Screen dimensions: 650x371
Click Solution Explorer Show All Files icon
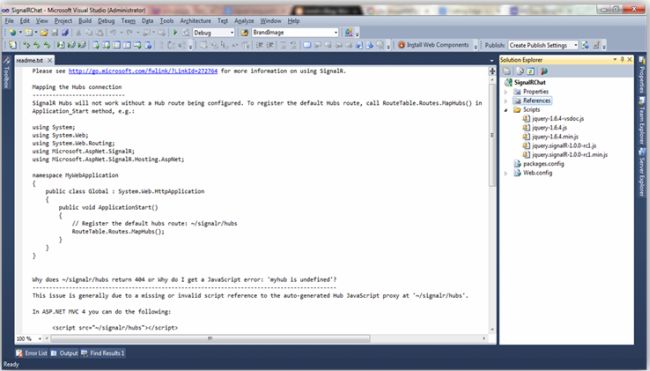(x=519, y=71)
